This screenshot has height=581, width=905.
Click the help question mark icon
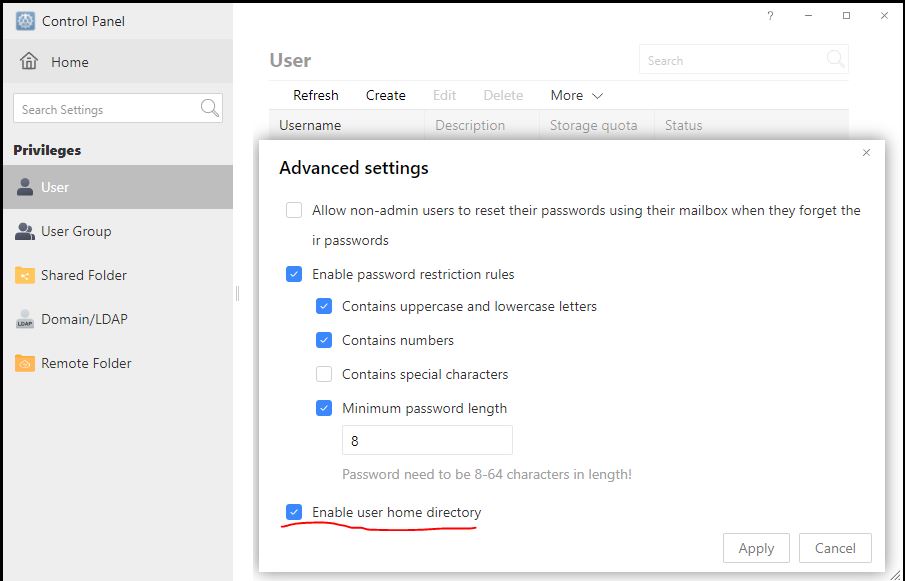pyautogui.click(x=770, y=16)
